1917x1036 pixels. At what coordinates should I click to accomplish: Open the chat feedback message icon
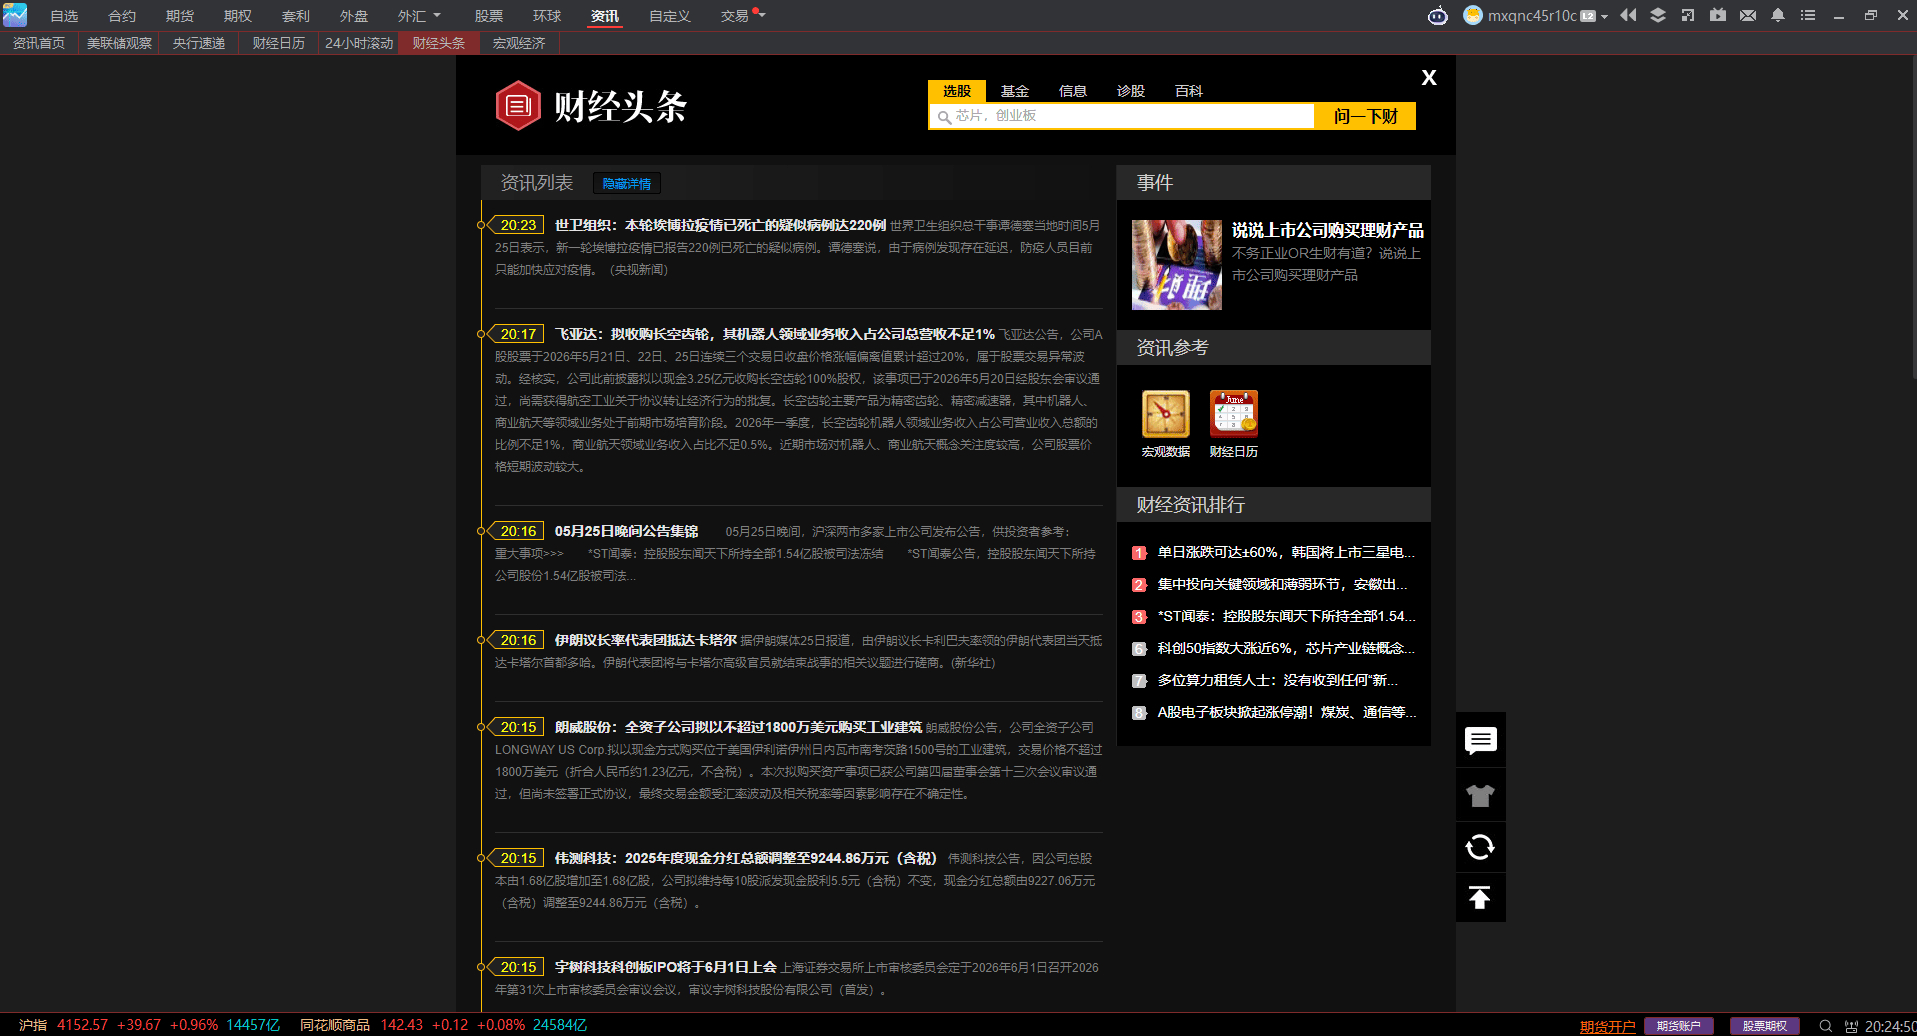pos(1480,740)
